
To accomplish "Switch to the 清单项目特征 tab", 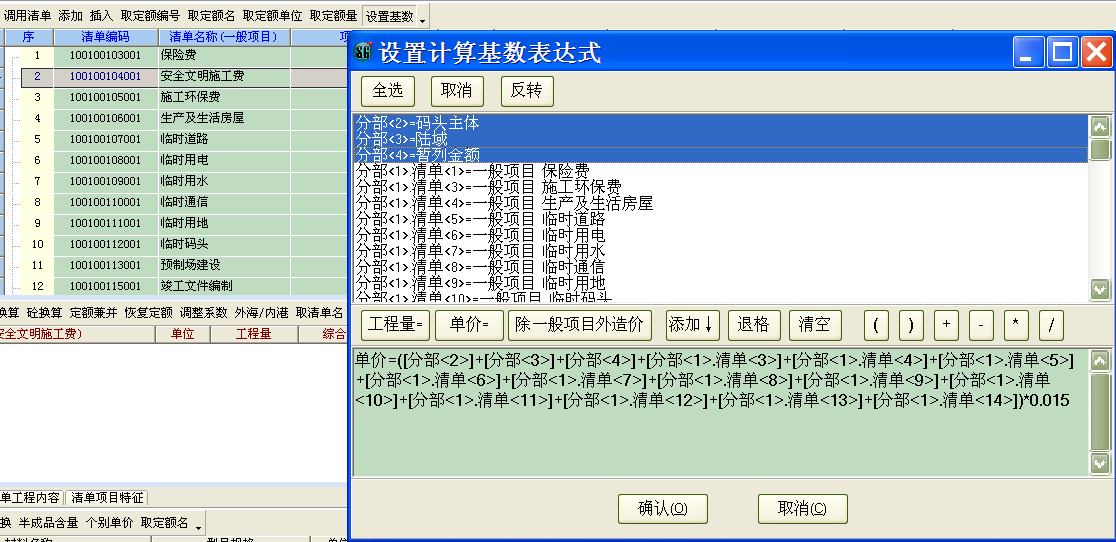I will click(x=107, y=497).
